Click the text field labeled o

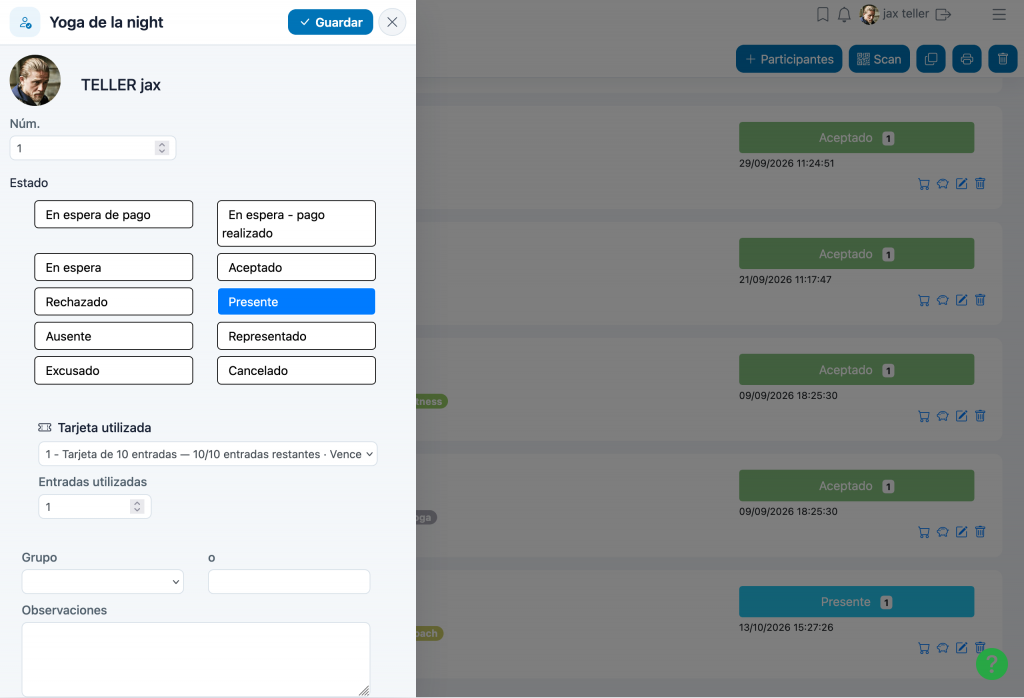289,581
